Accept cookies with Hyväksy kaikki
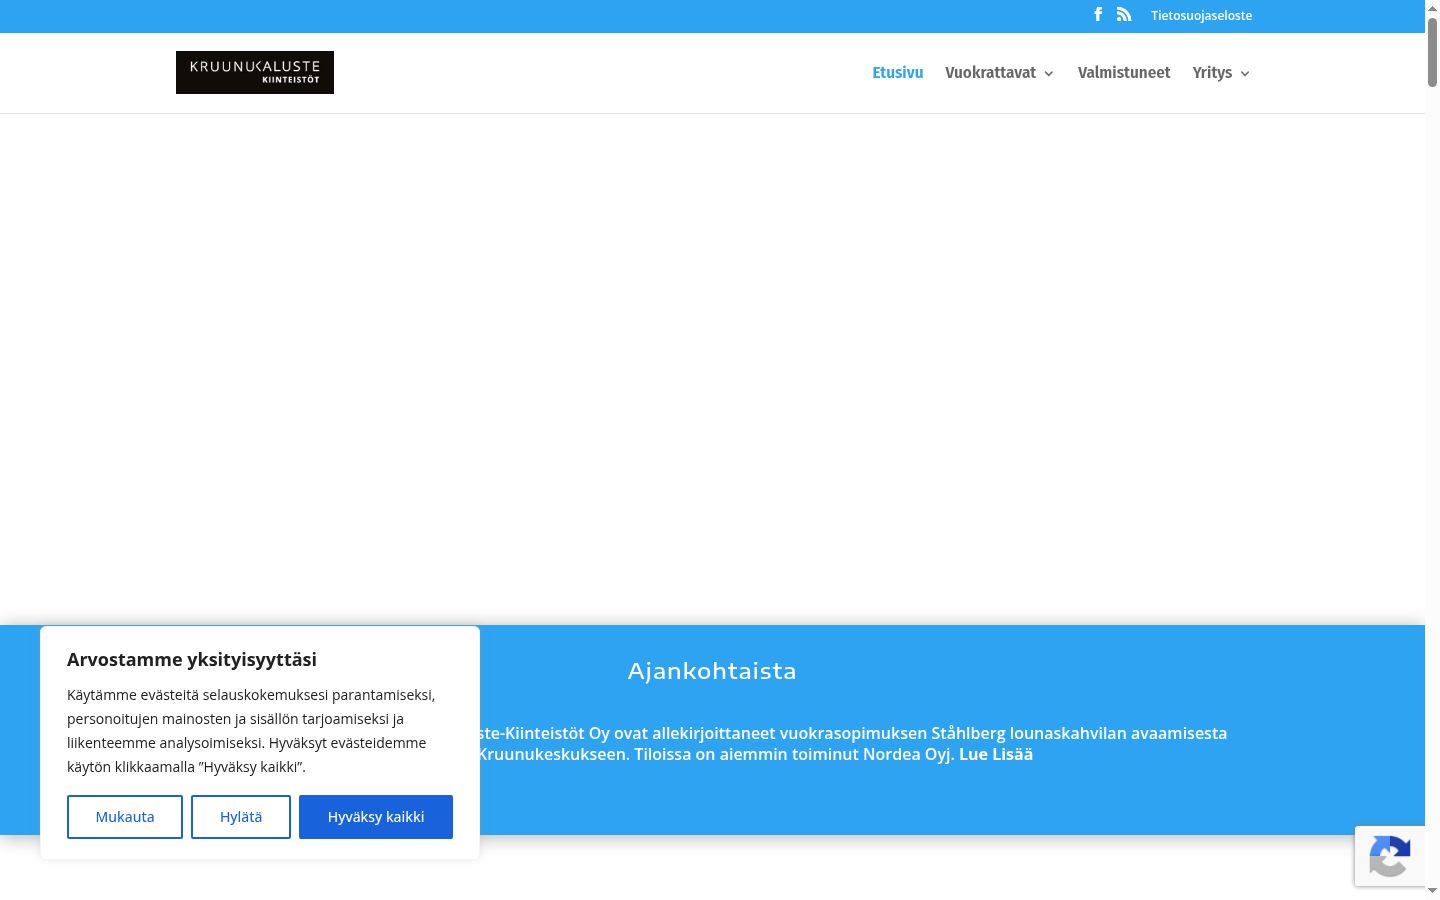This screenshot has height=900, width=1440. point(376,817)
